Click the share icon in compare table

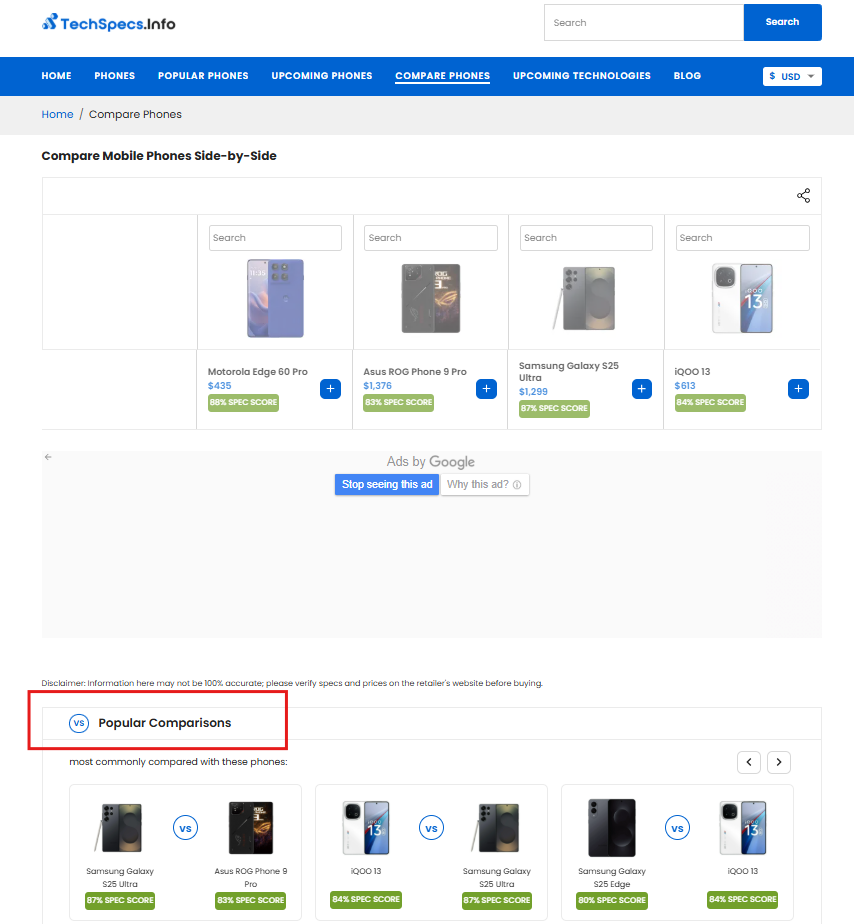pyautogui.click(x=803, y=196)
